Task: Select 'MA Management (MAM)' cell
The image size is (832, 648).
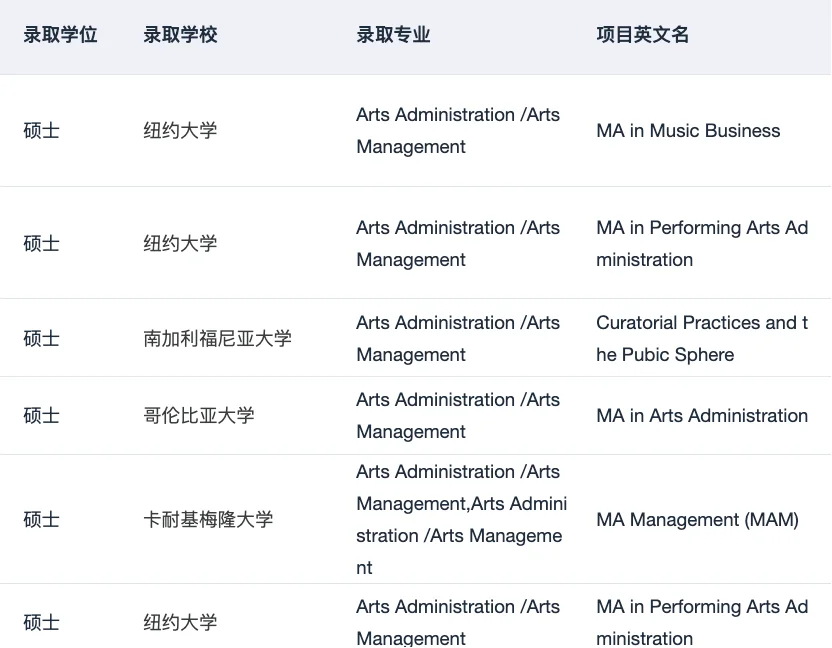Action: (x=697, y=519)
